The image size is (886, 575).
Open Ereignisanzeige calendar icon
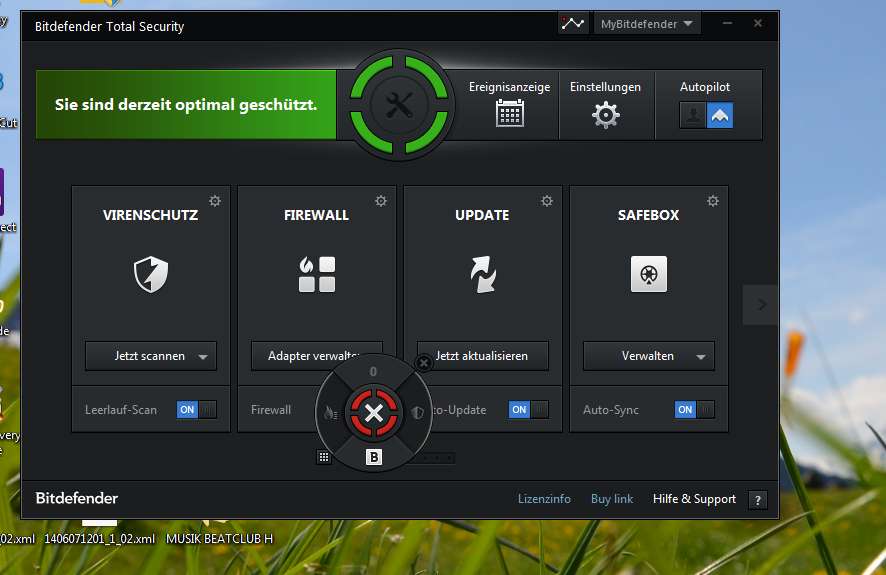click(x=510, y=113)
